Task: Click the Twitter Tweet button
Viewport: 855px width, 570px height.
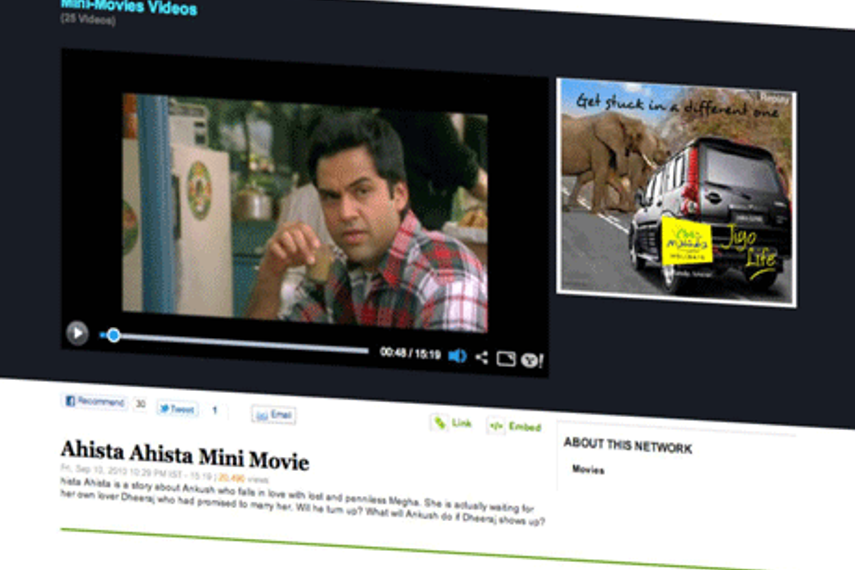Action: coord(177,409)
